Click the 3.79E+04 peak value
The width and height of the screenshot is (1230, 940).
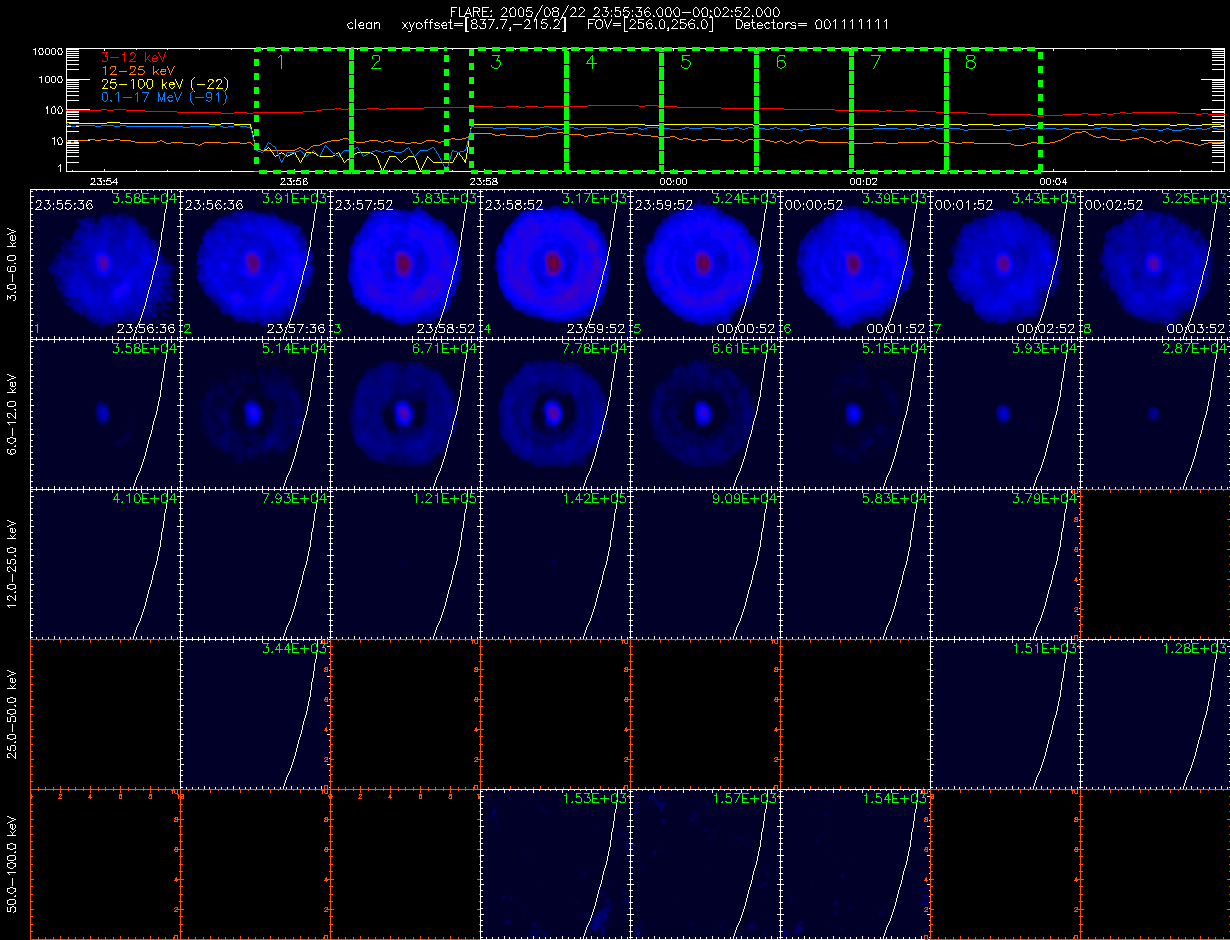[1045, 498]
